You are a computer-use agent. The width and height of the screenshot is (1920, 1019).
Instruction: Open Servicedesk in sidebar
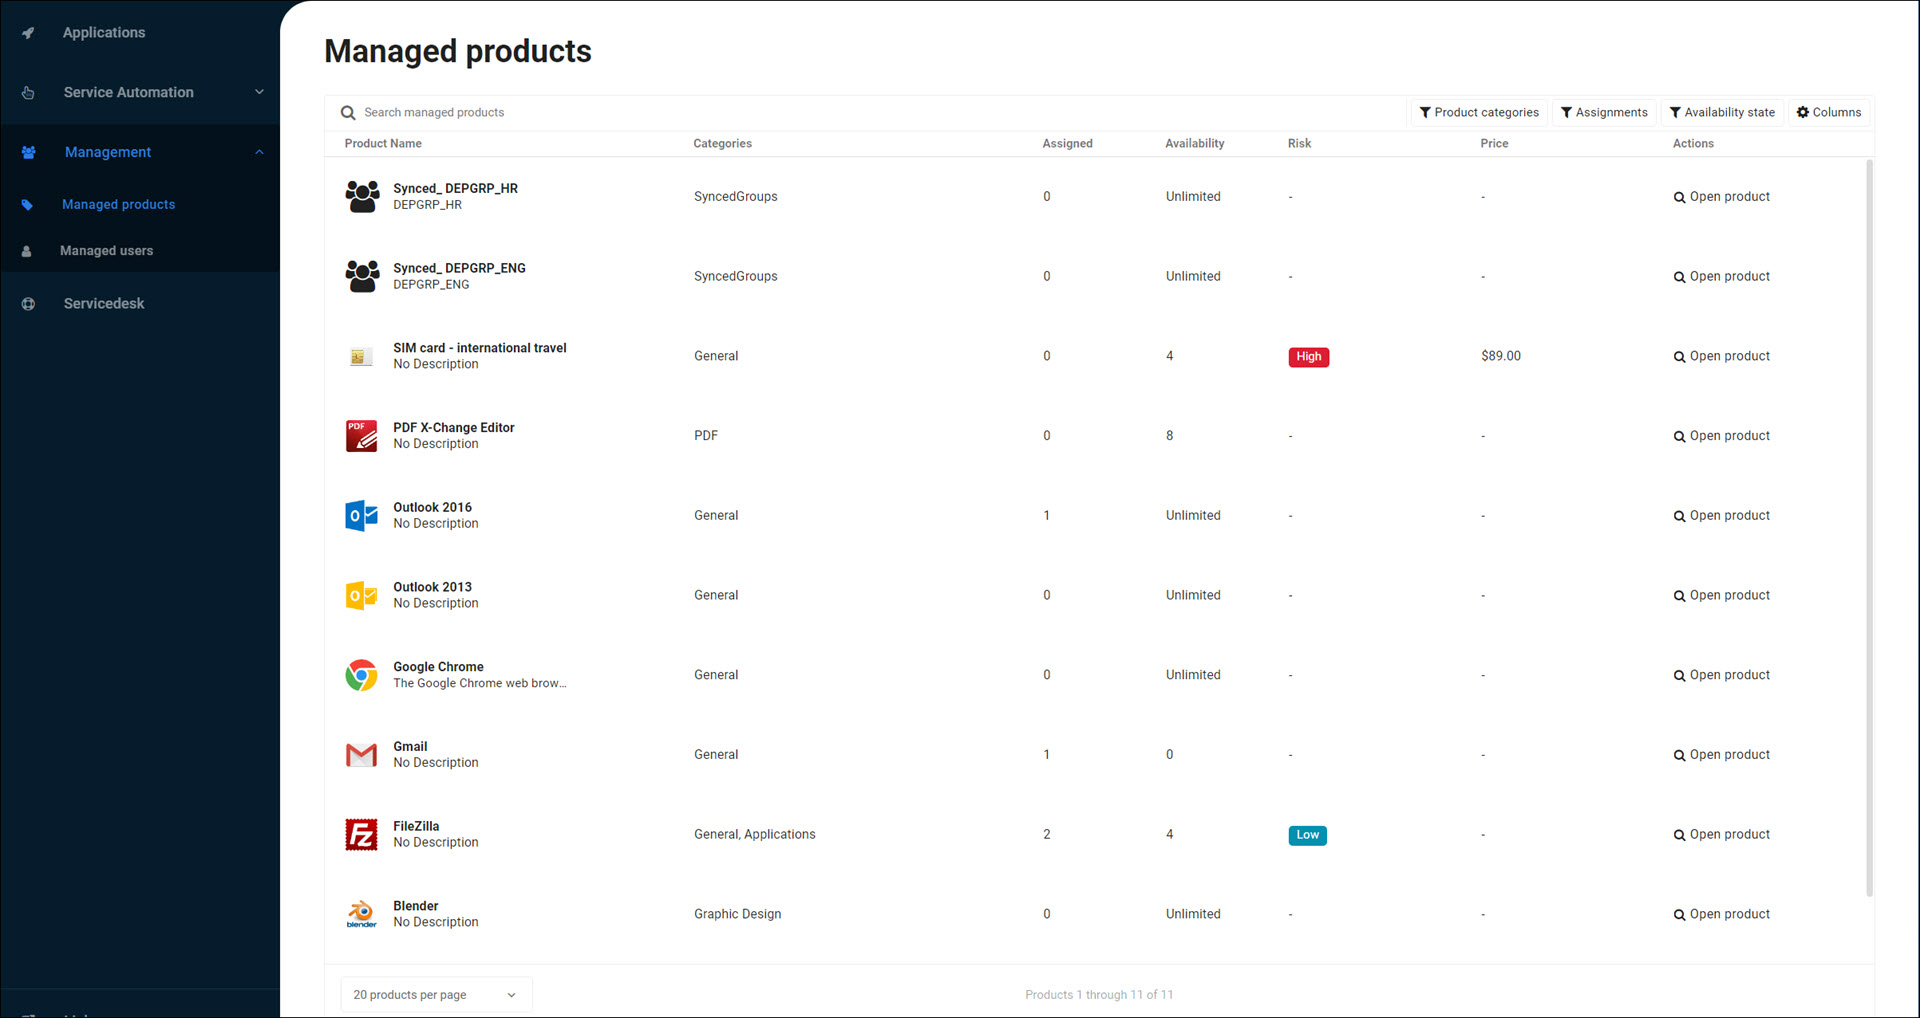[x=104, y=304]
